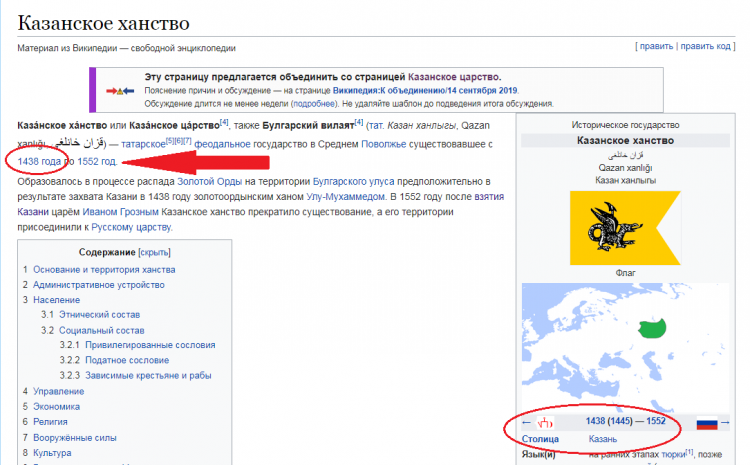The width and height of the screenshot is (750, 465).
Task: Jump to 'Культура' section
Action: pos(52,453)
